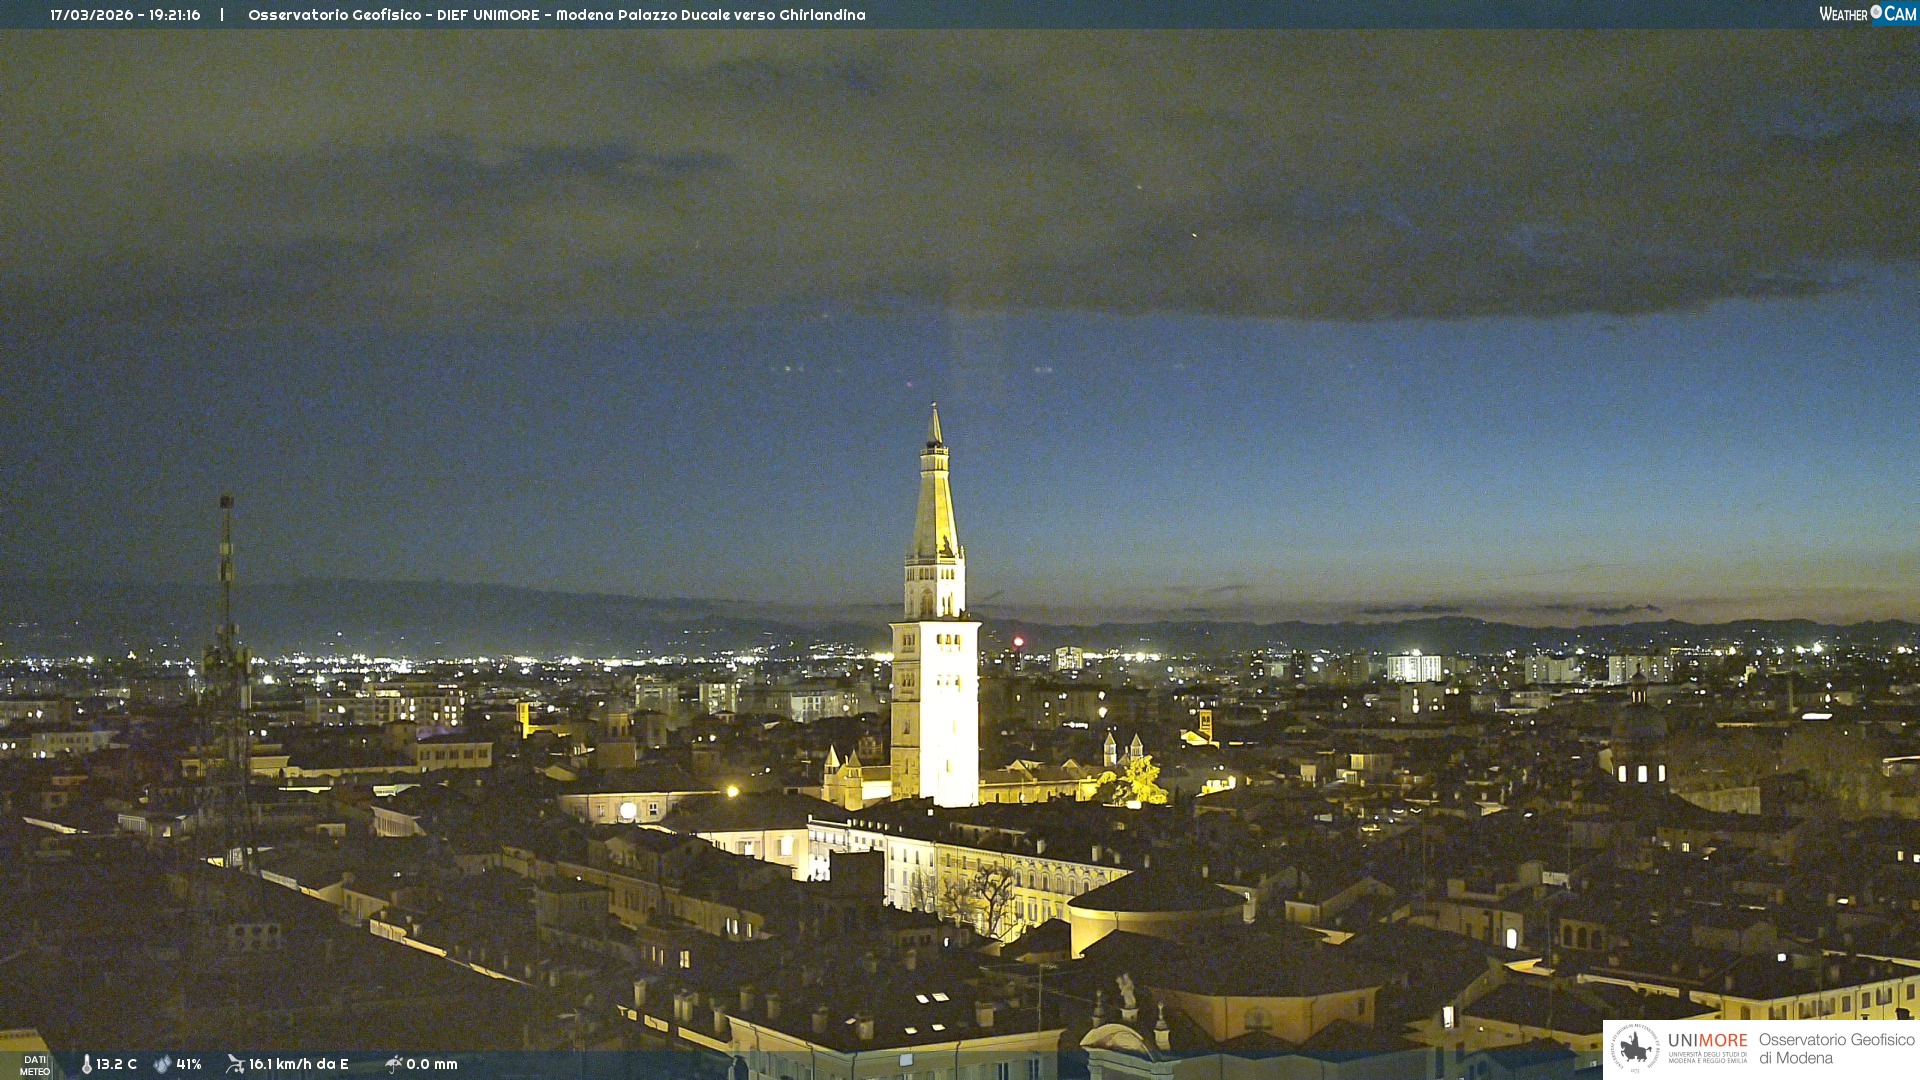Click the 0.0 mm rainfall reading
This screenshot has height=1080, width=1920.
(x=431, y=1064)
